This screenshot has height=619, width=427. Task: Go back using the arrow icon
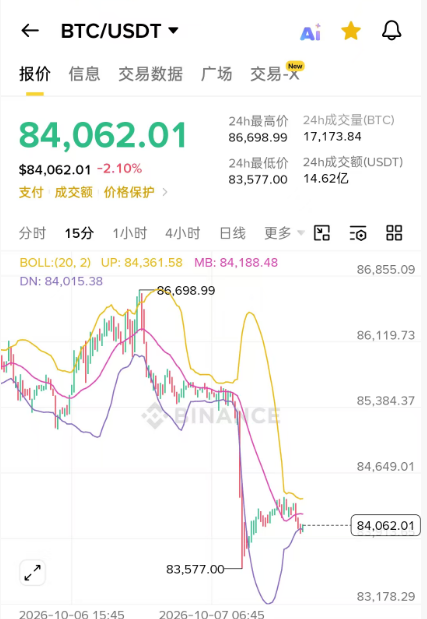point(30,30)
